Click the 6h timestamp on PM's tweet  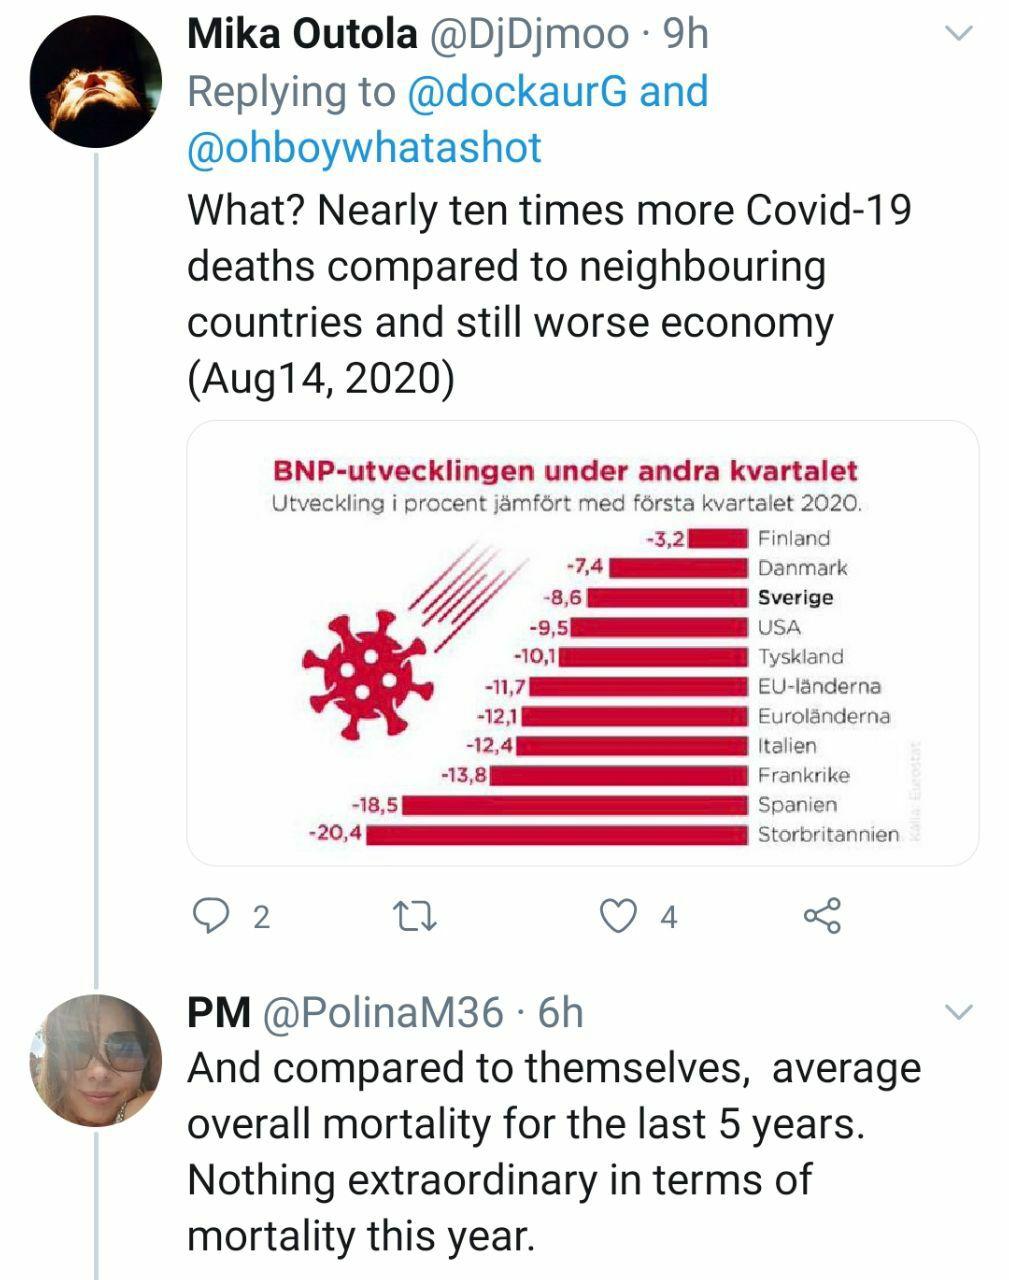click(x=560, y=1013)
